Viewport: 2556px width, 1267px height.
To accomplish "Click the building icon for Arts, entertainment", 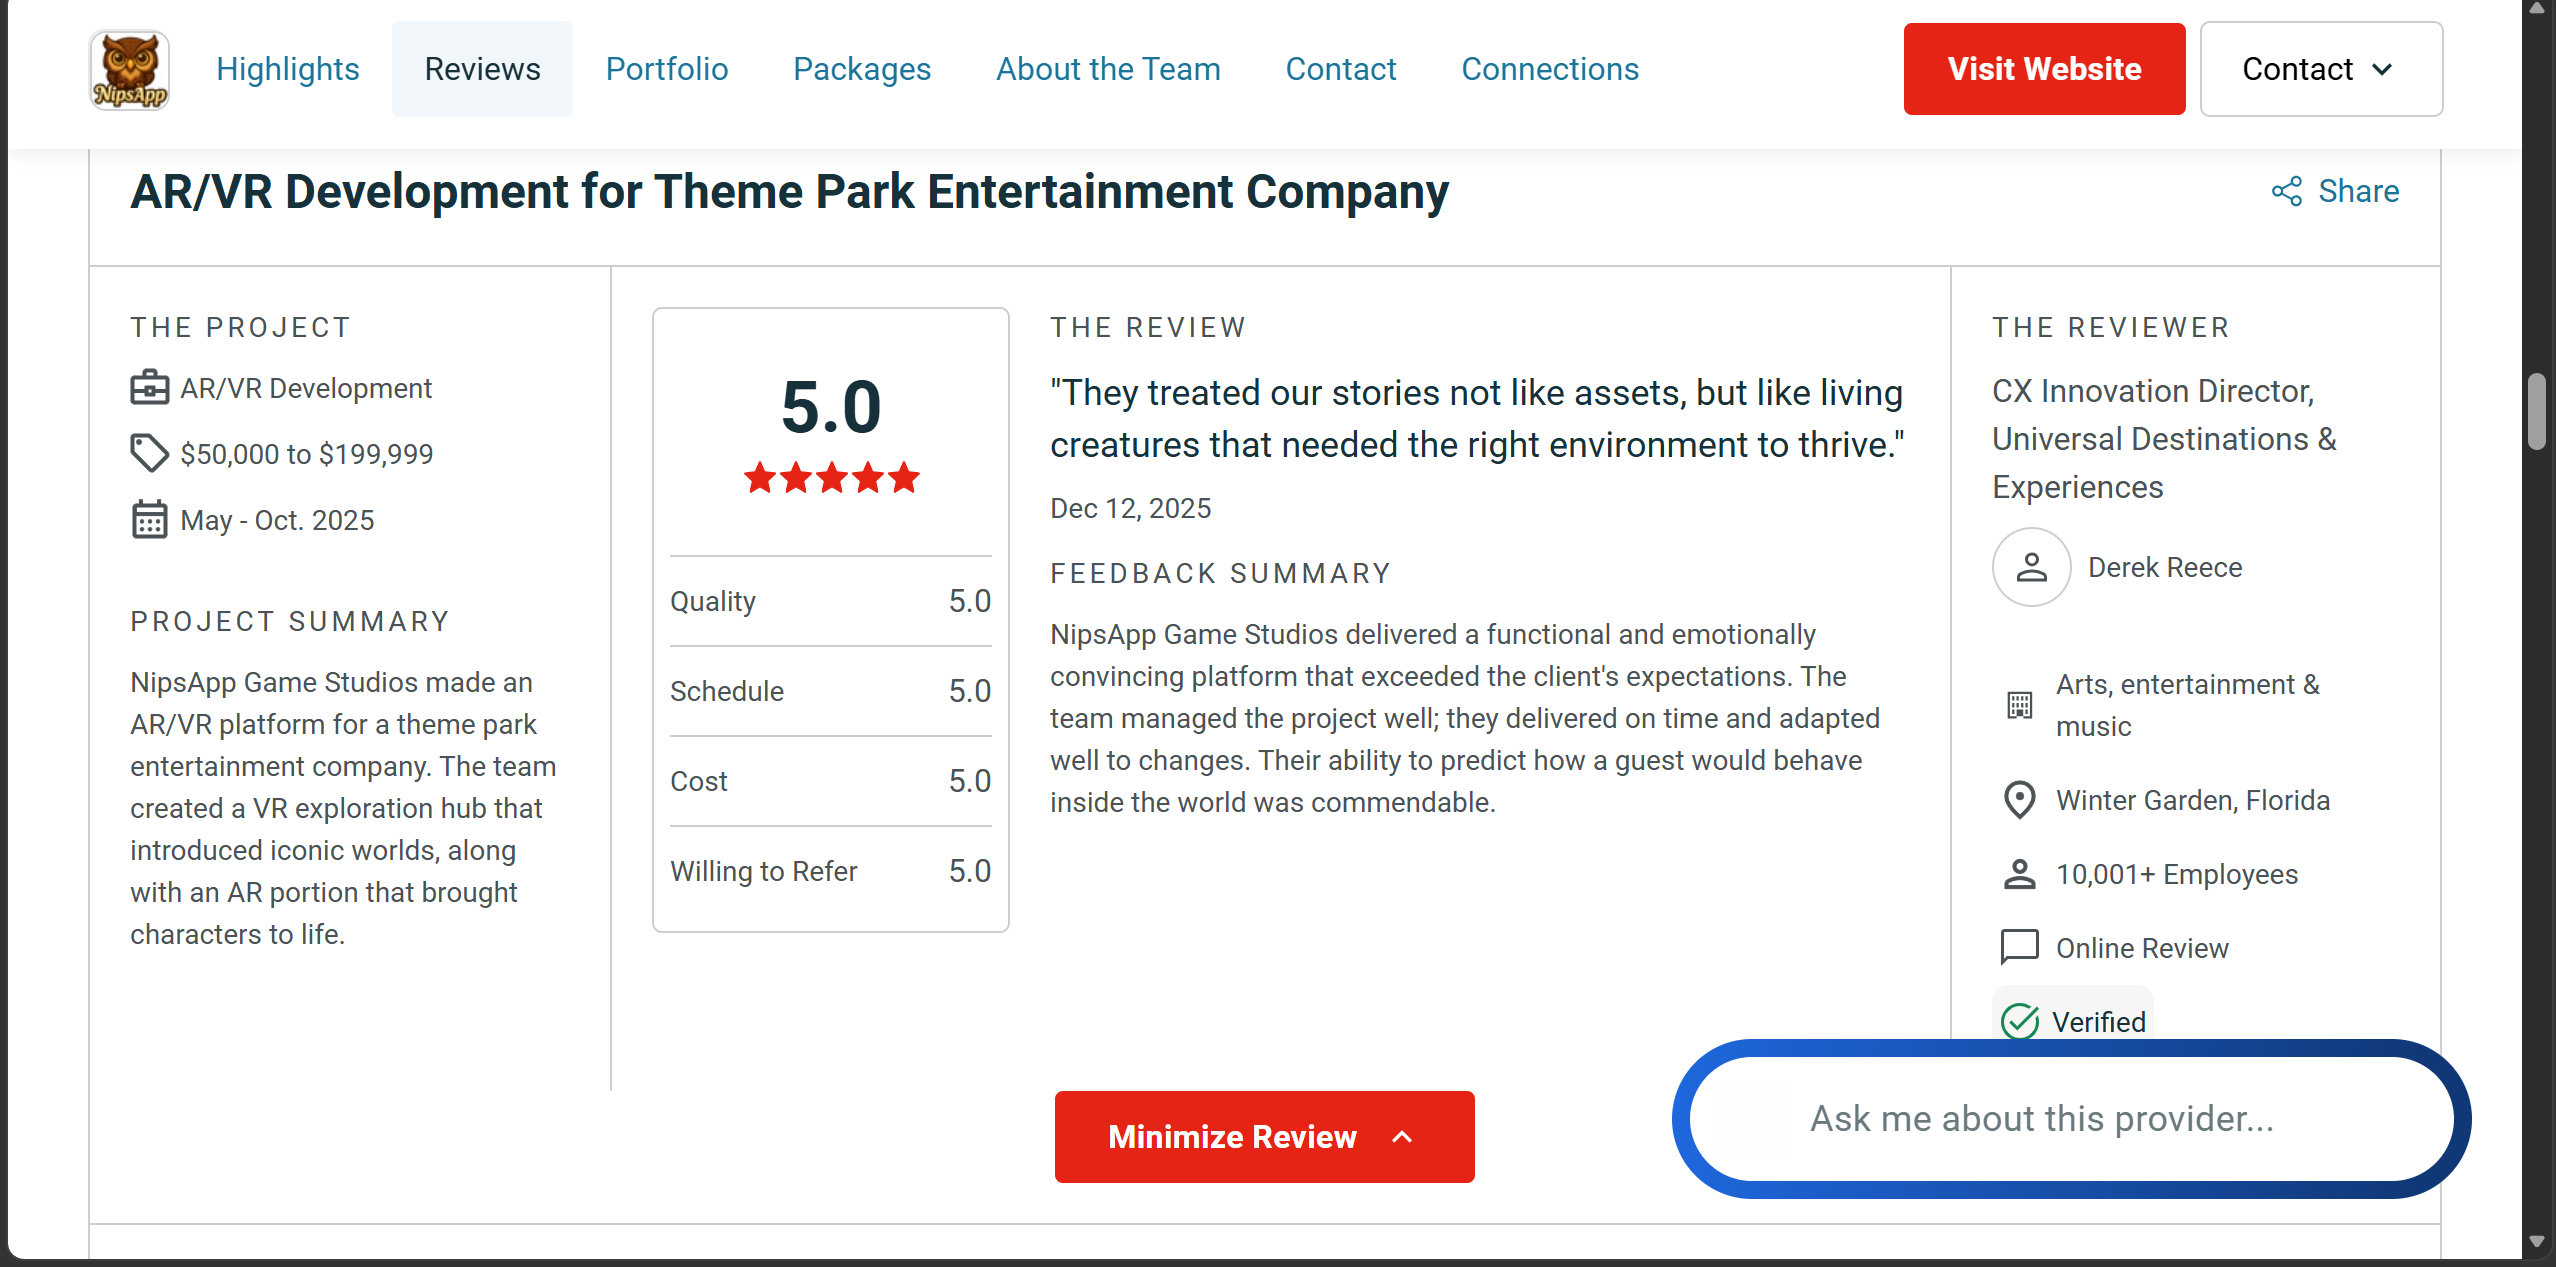I will (x=2020, y=705).
